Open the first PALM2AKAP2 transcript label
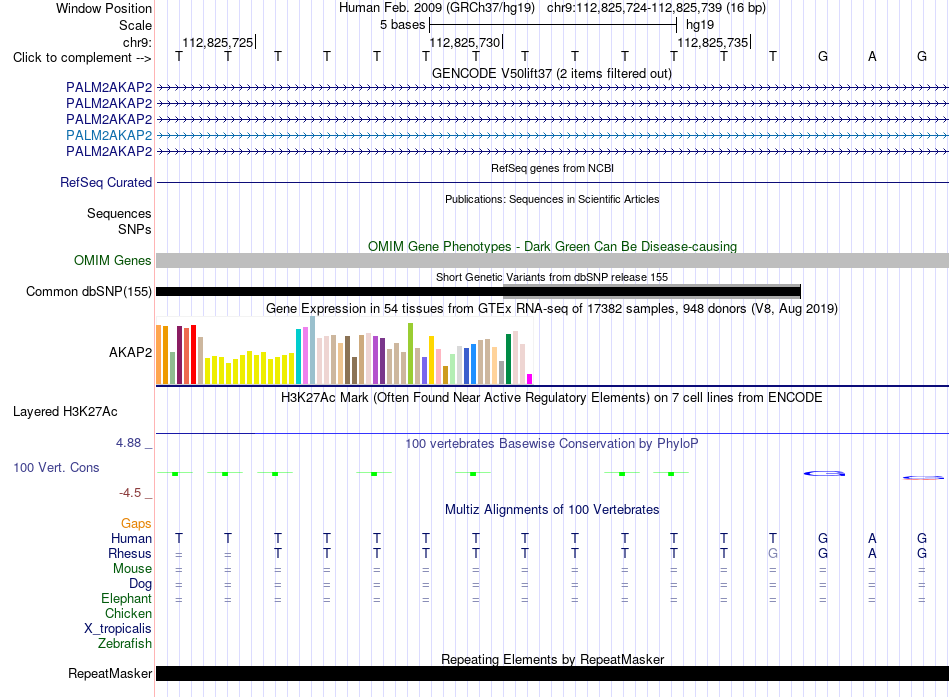The image size is (950, 697). click(109, 87)
